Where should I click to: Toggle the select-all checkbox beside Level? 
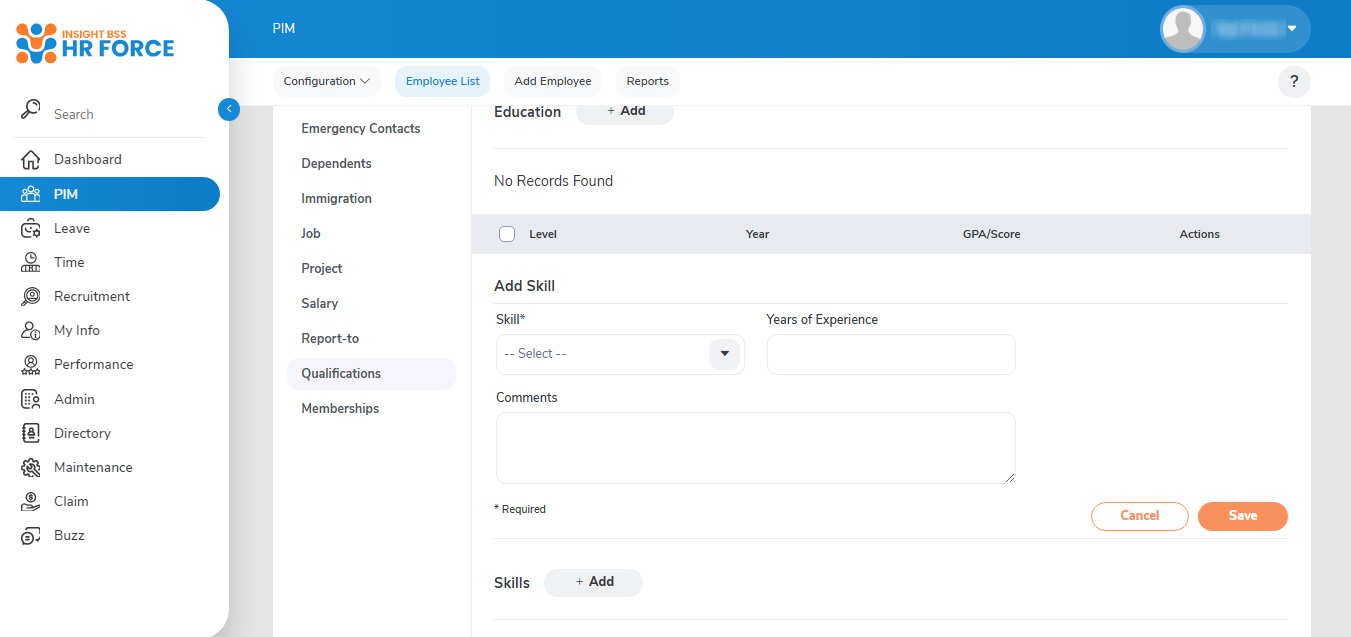(507, 234)
